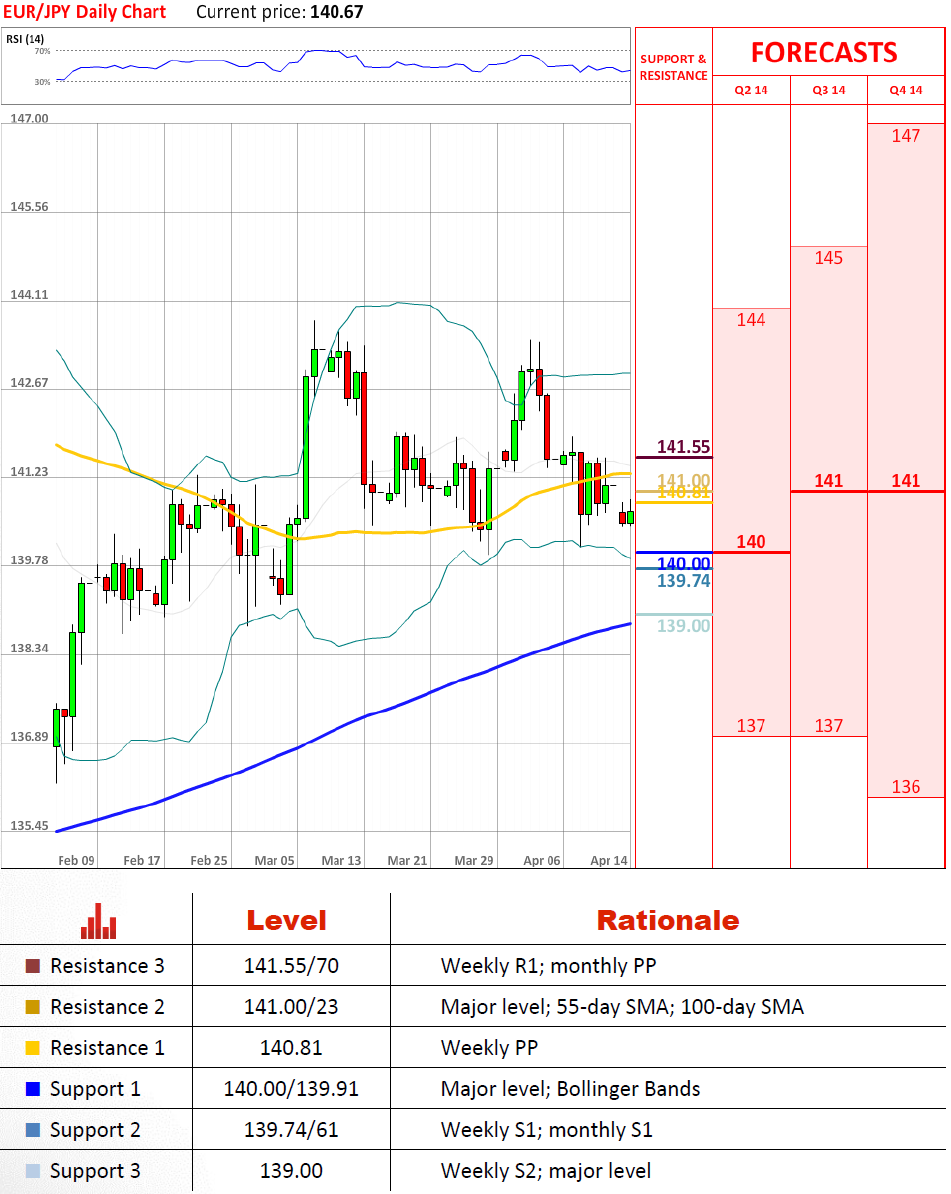Click the level value 141.00/23
Viewport: 951px width, 1194px height.
click(x=291, y=1007)
